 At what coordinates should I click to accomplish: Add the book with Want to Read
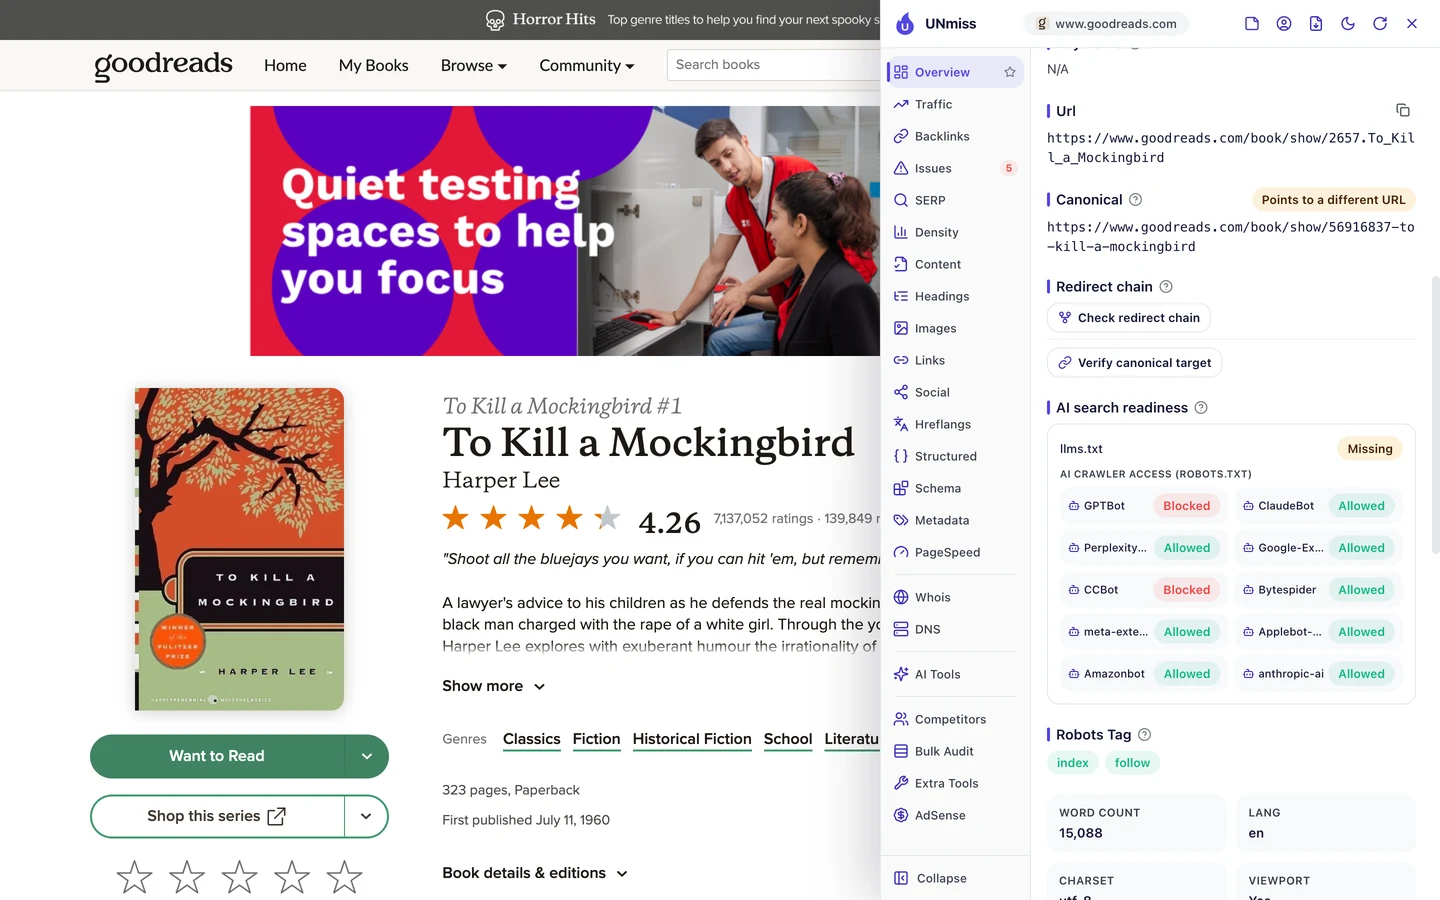[x=217, y=757]
